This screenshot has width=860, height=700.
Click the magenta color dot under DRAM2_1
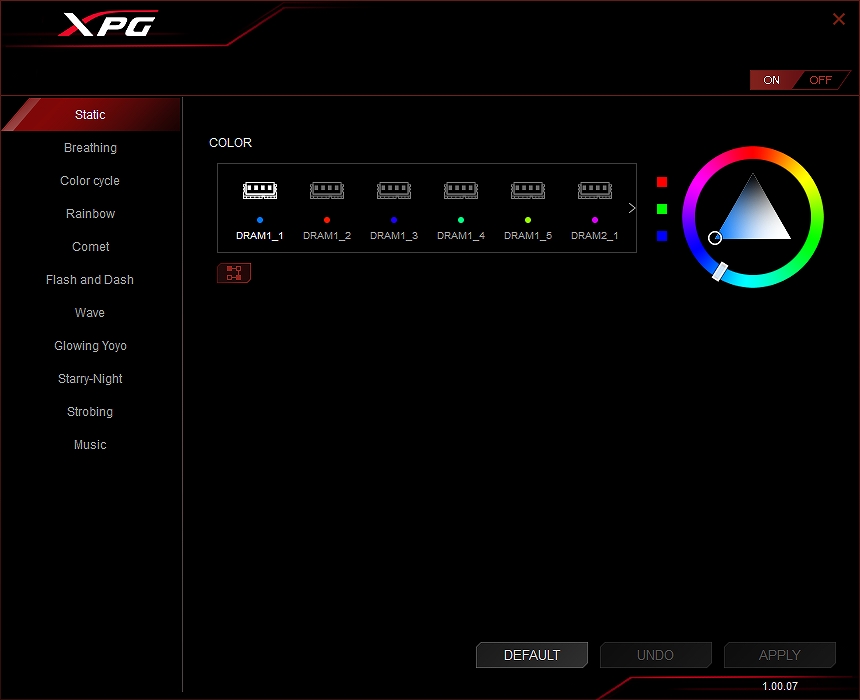coord(595,220)
